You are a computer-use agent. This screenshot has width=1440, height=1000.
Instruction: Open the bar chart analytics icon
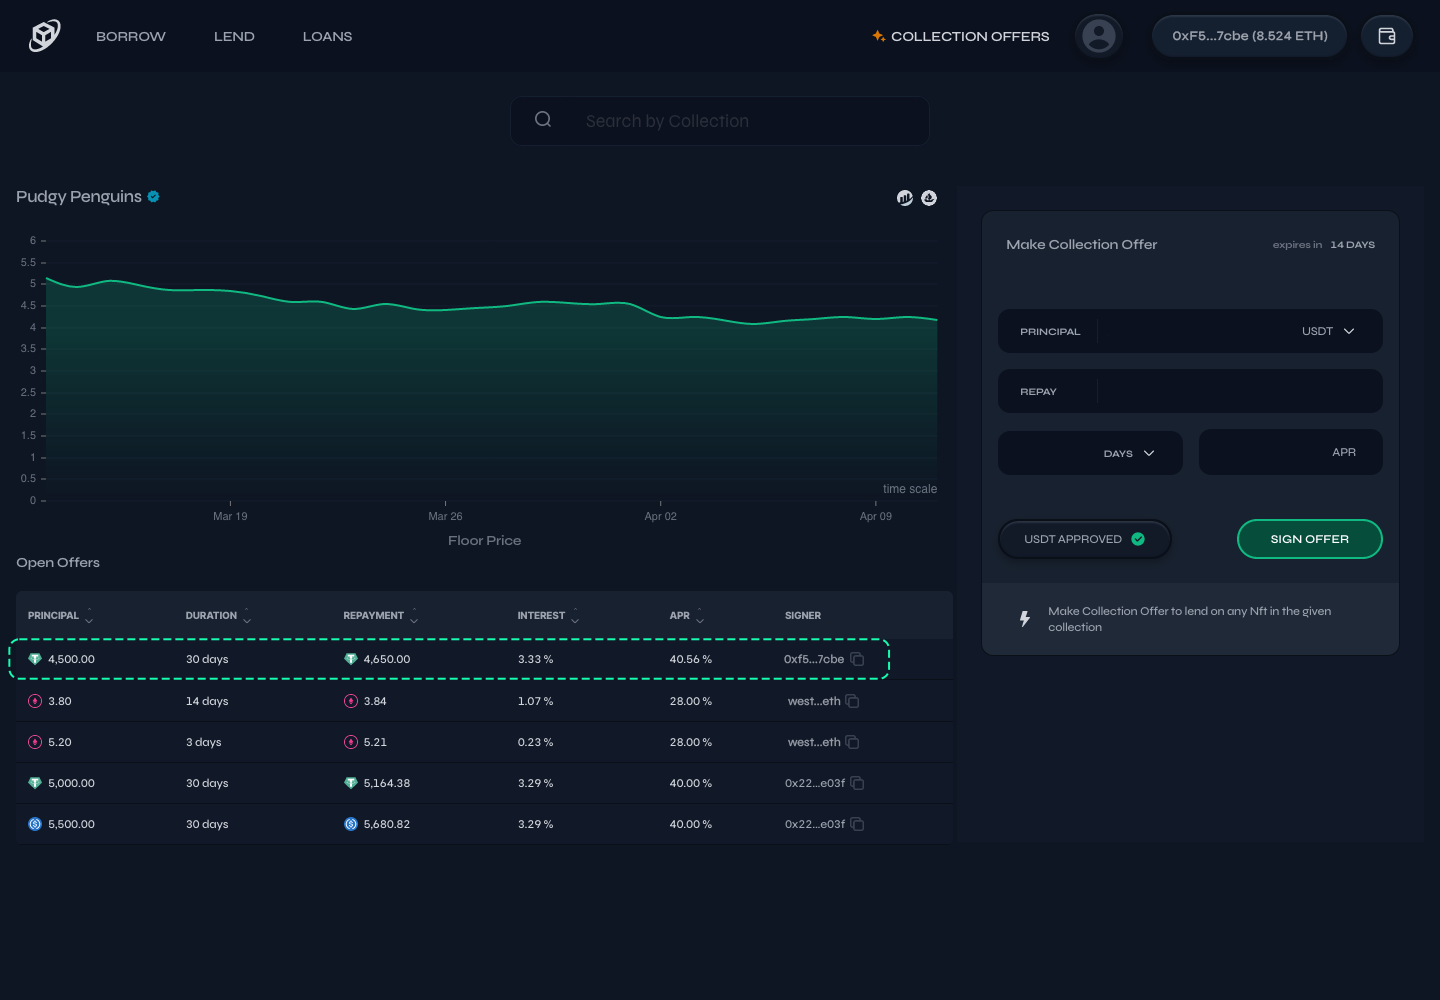[905, 198]
